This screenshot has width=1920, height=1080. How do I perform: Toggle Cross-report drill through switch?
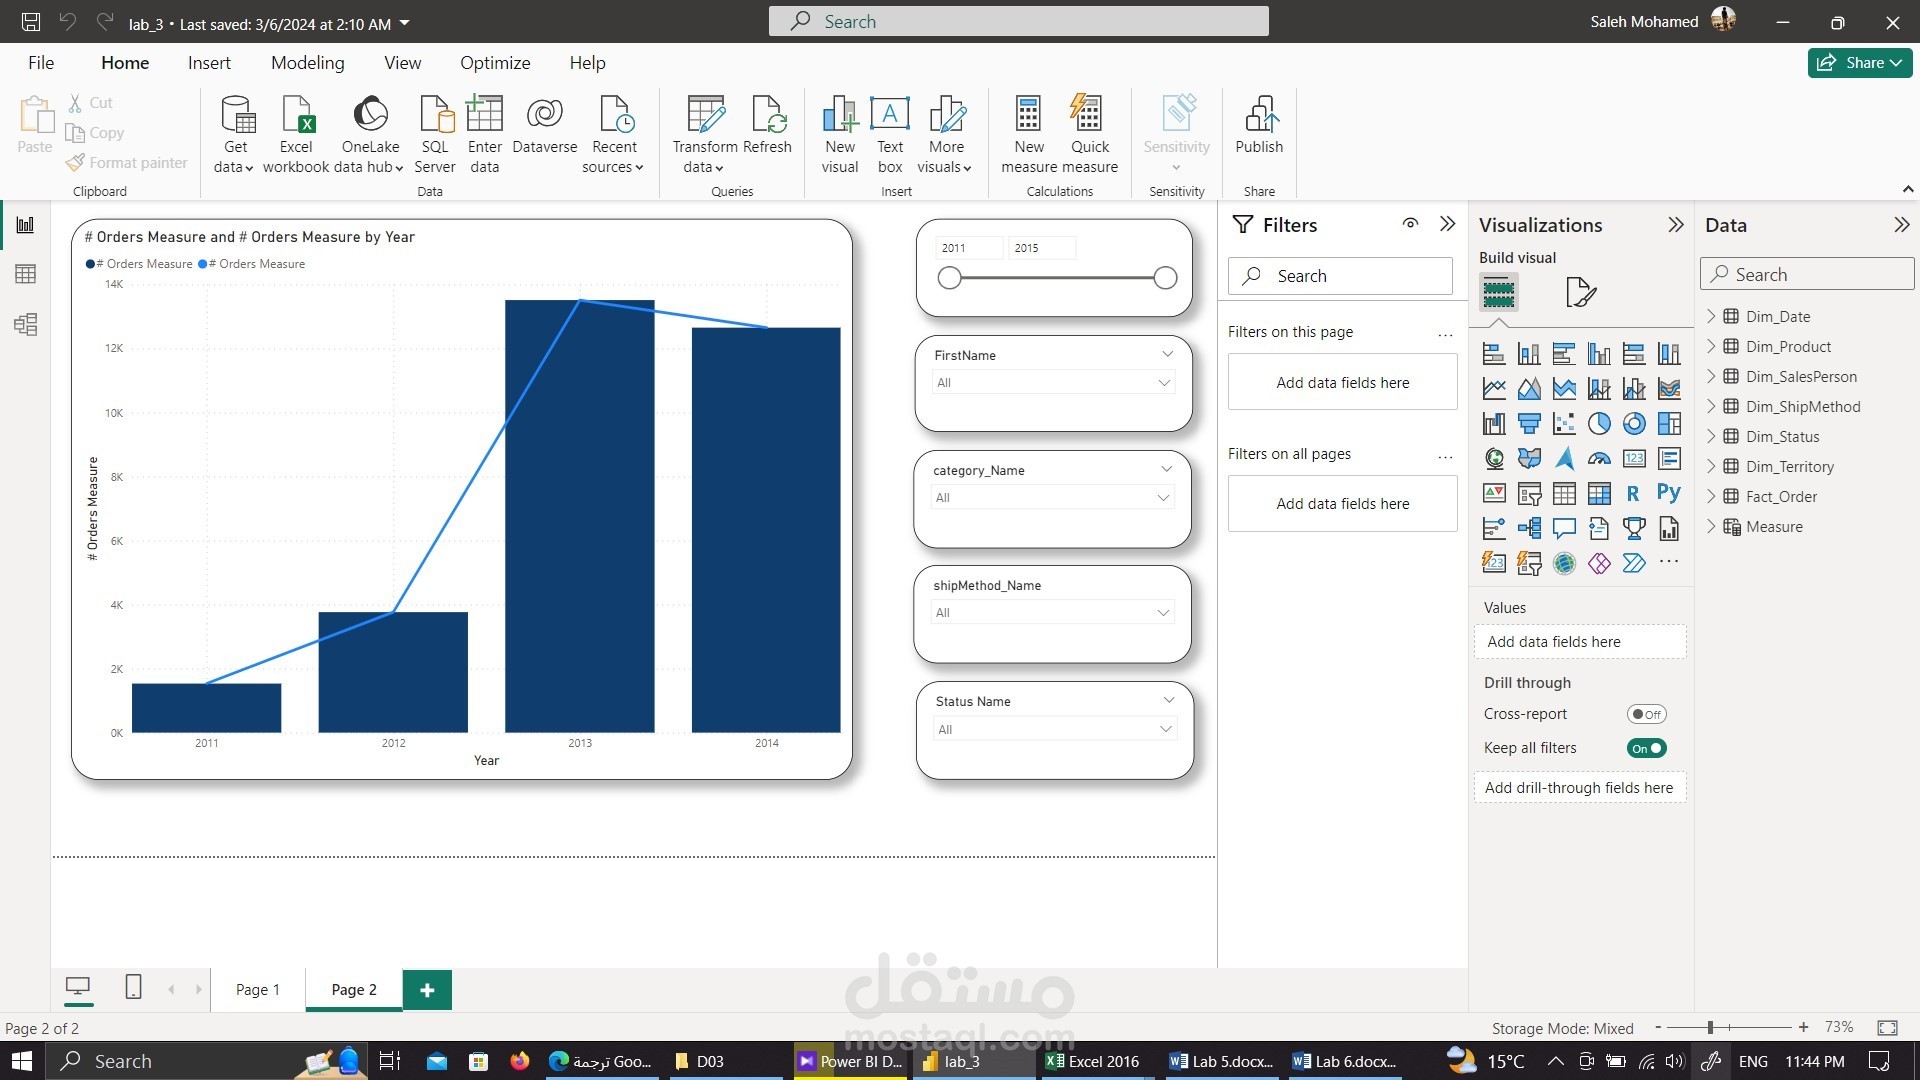tap(1646, 714)
